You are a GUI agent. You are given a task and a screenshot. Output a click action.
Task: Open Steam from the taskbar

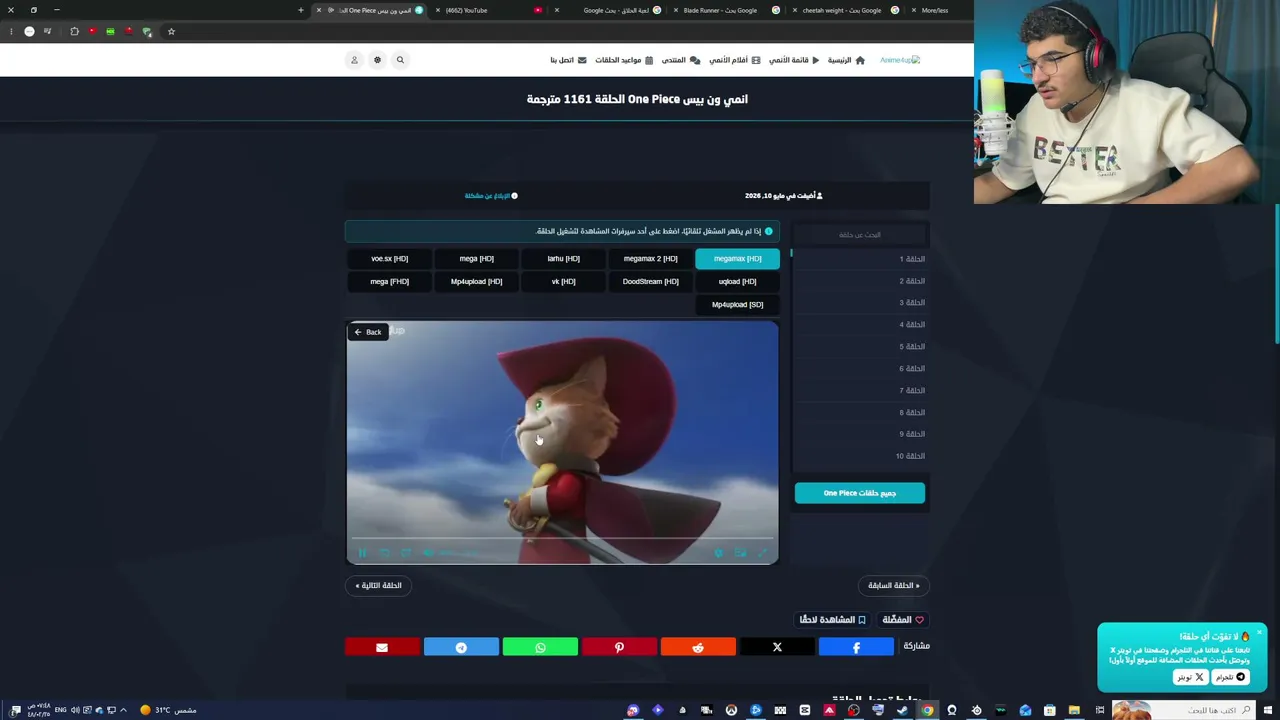pyautogui.click(x=902, y=710)
